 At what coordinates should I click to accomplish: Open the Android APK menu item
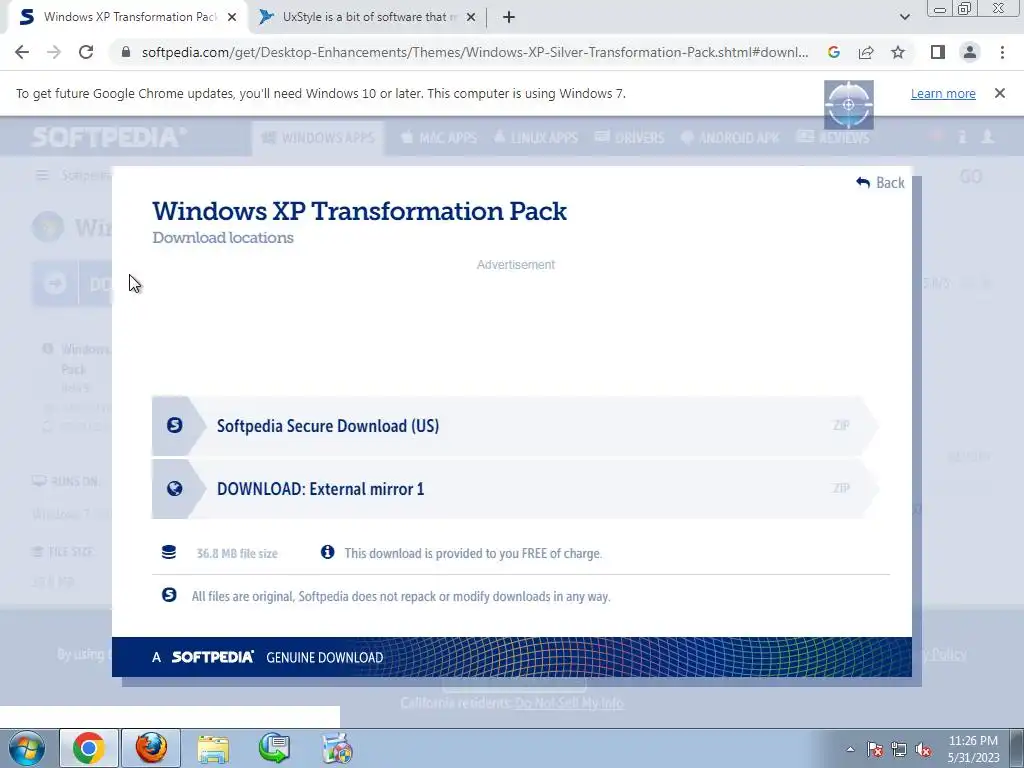tap(729, 138)
